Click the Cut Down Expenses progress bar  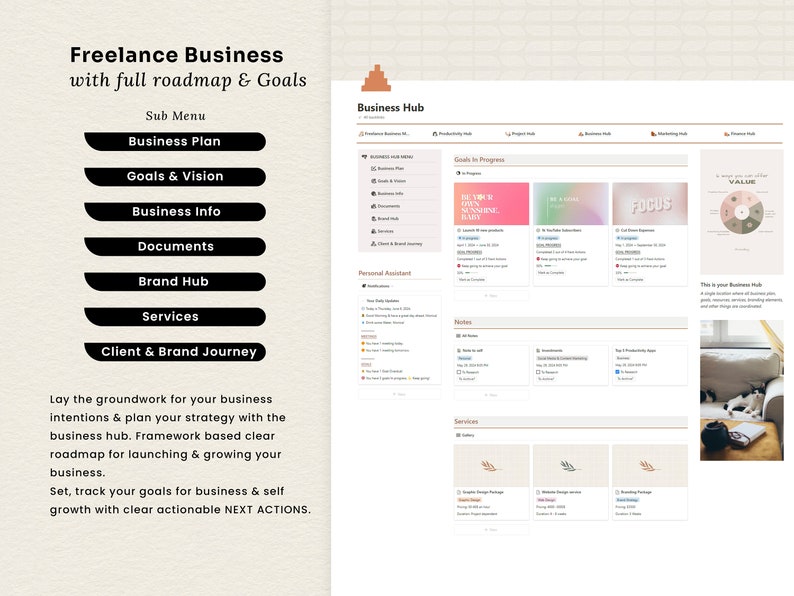[x=629, y=272]
